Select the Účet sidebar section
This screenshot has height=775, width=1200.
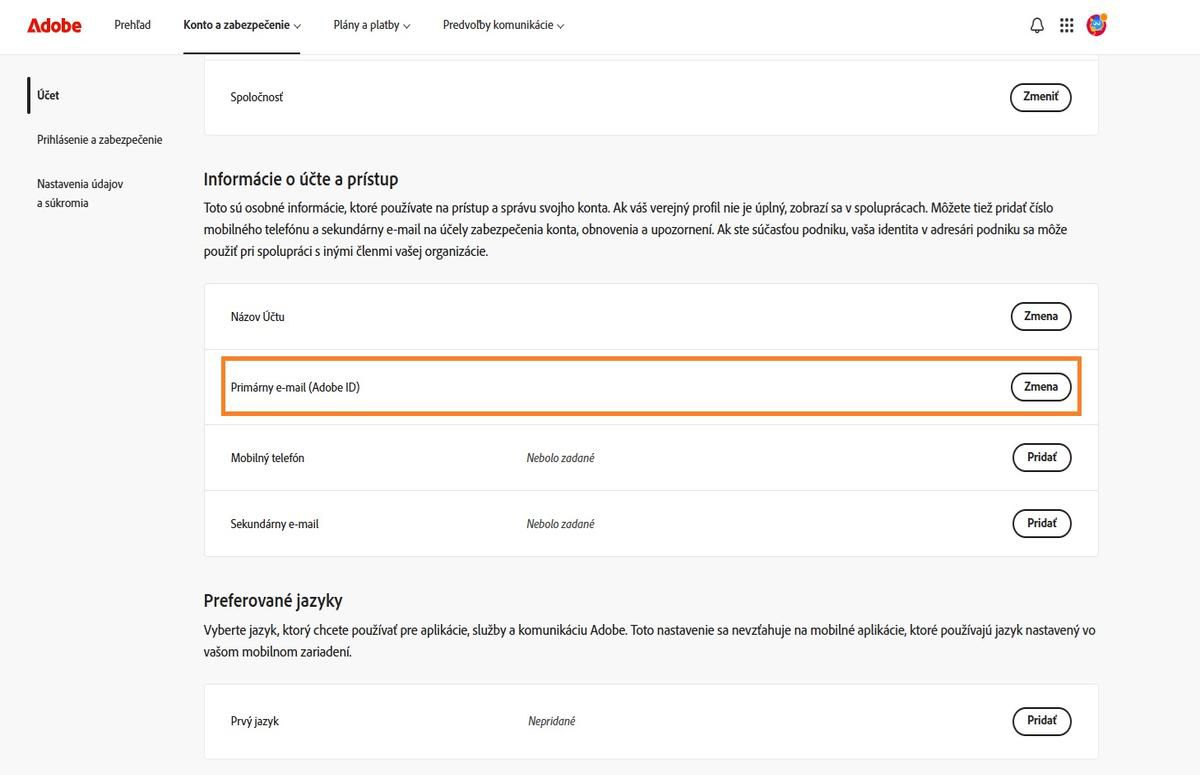tap(47, 95)
